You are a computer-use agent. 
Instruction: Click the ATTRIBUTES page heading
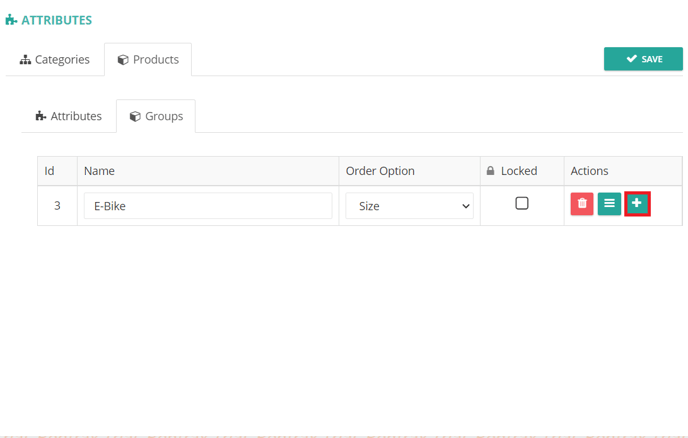57,20
